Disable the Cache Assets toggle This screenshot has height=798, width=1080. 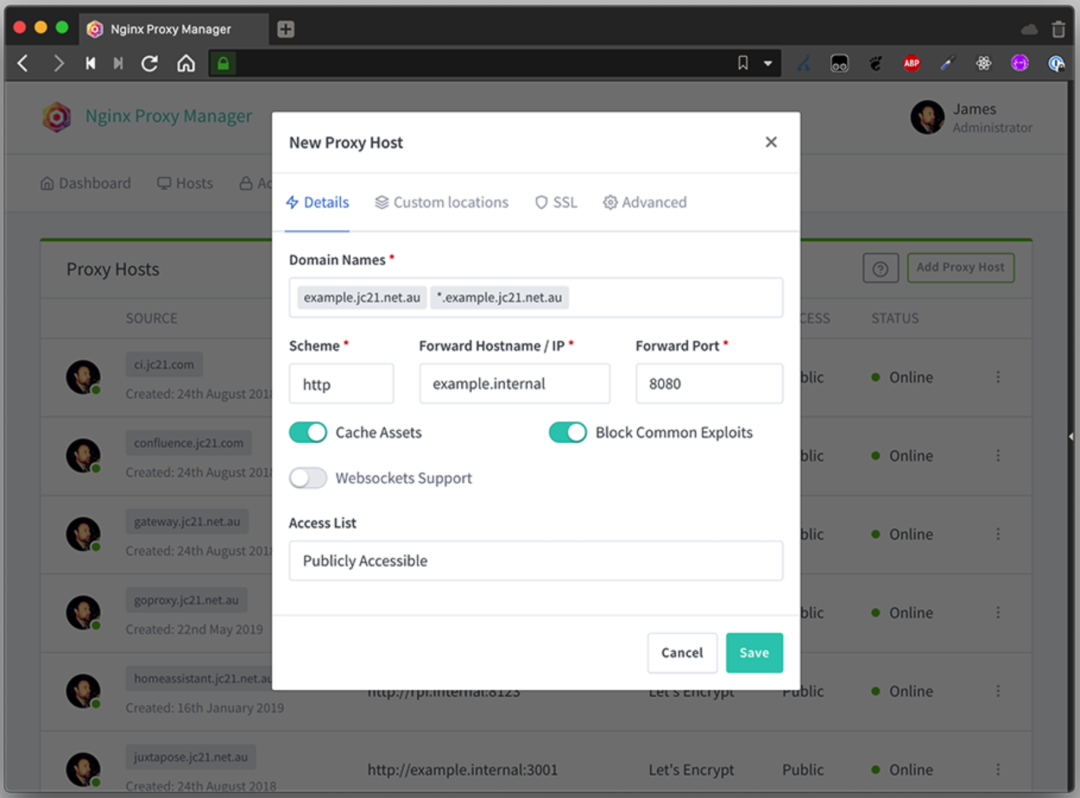308,432
